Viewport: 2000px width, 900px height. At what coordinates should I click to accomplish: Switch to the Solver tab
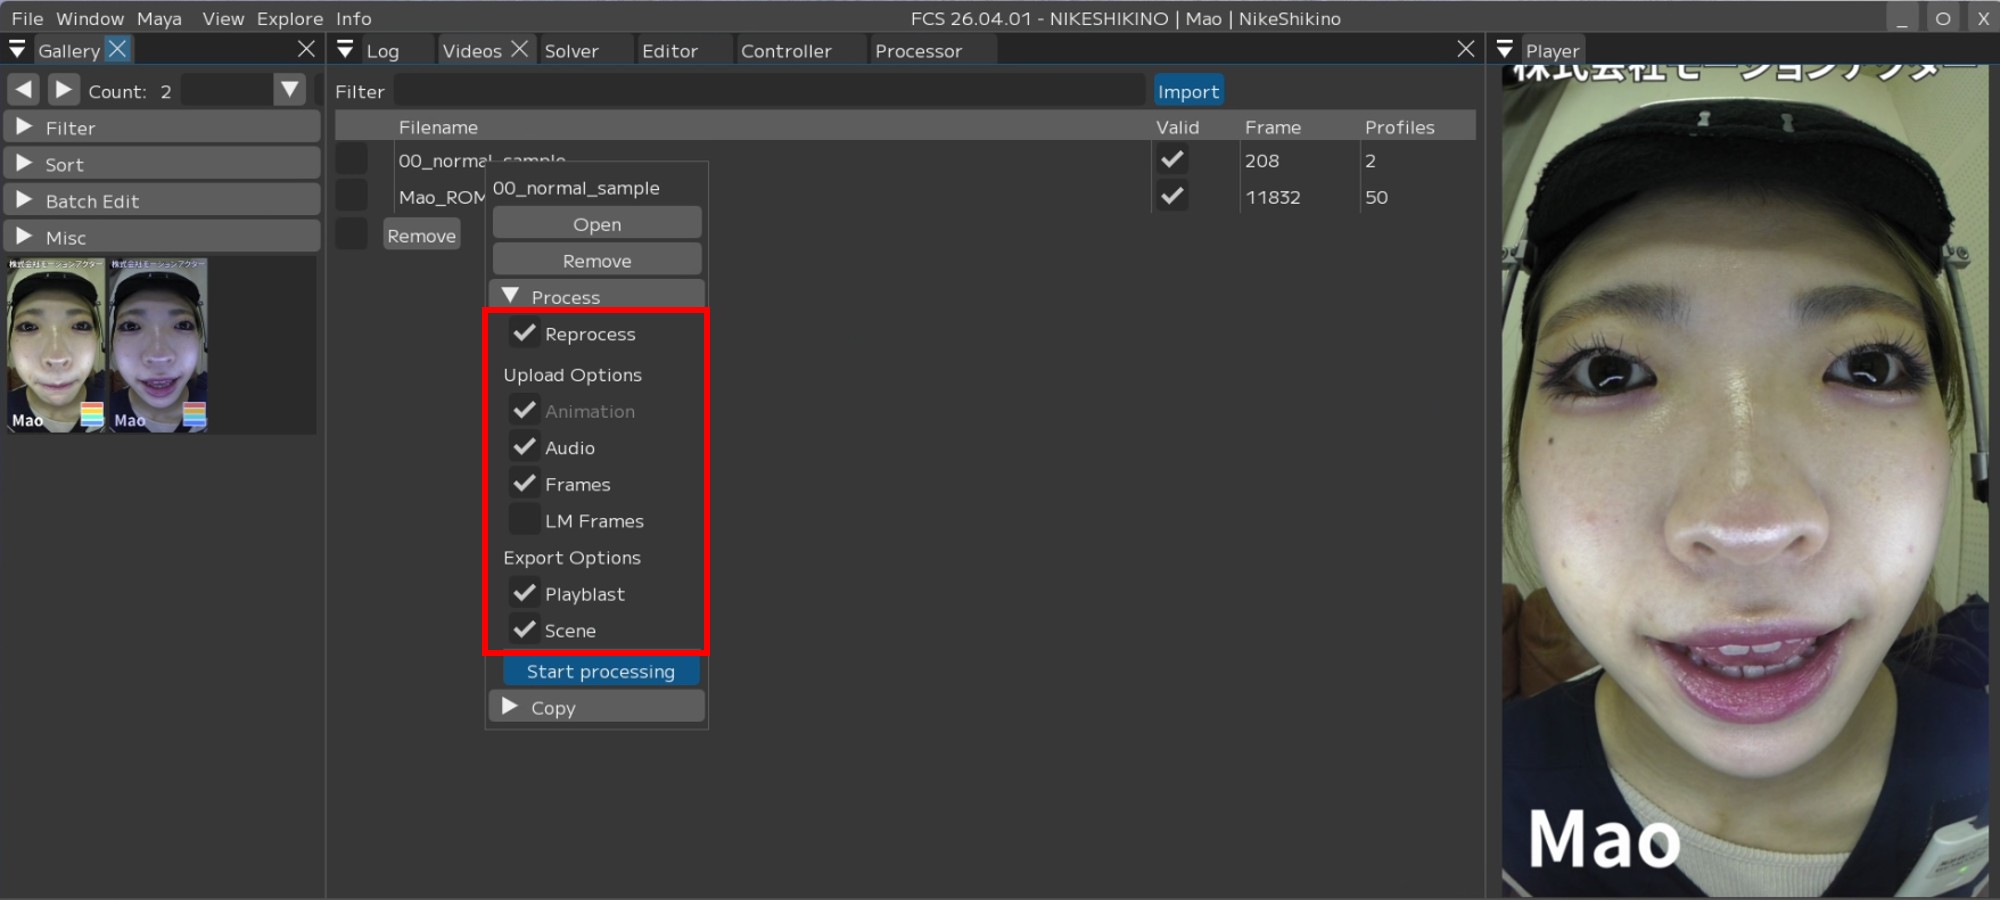pos(571,51)
